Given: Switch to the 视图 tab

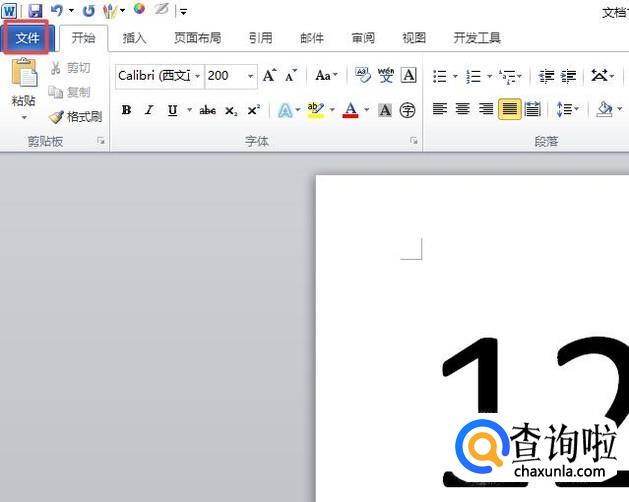Looking at the screenshot, I should (x=414, y=38).
